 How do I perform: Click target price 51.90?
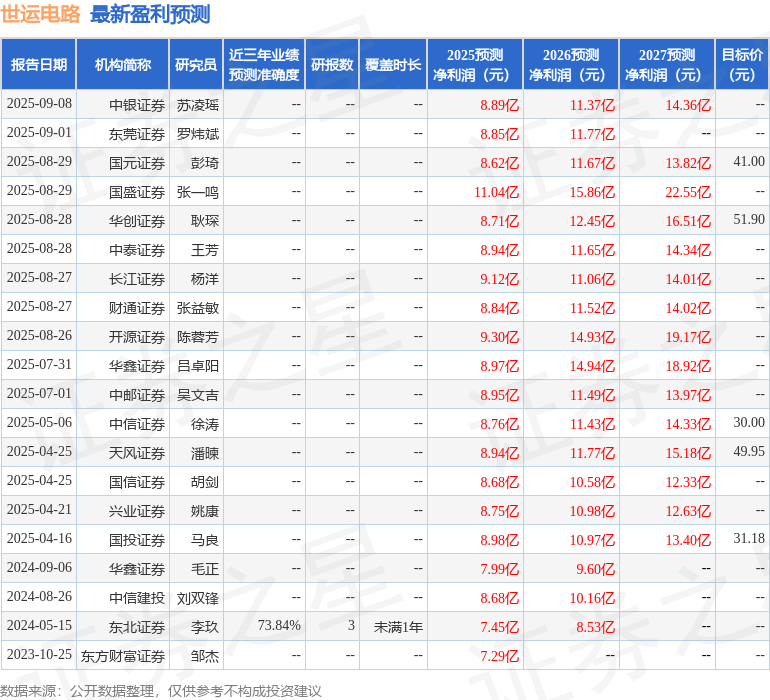point(749,220)
